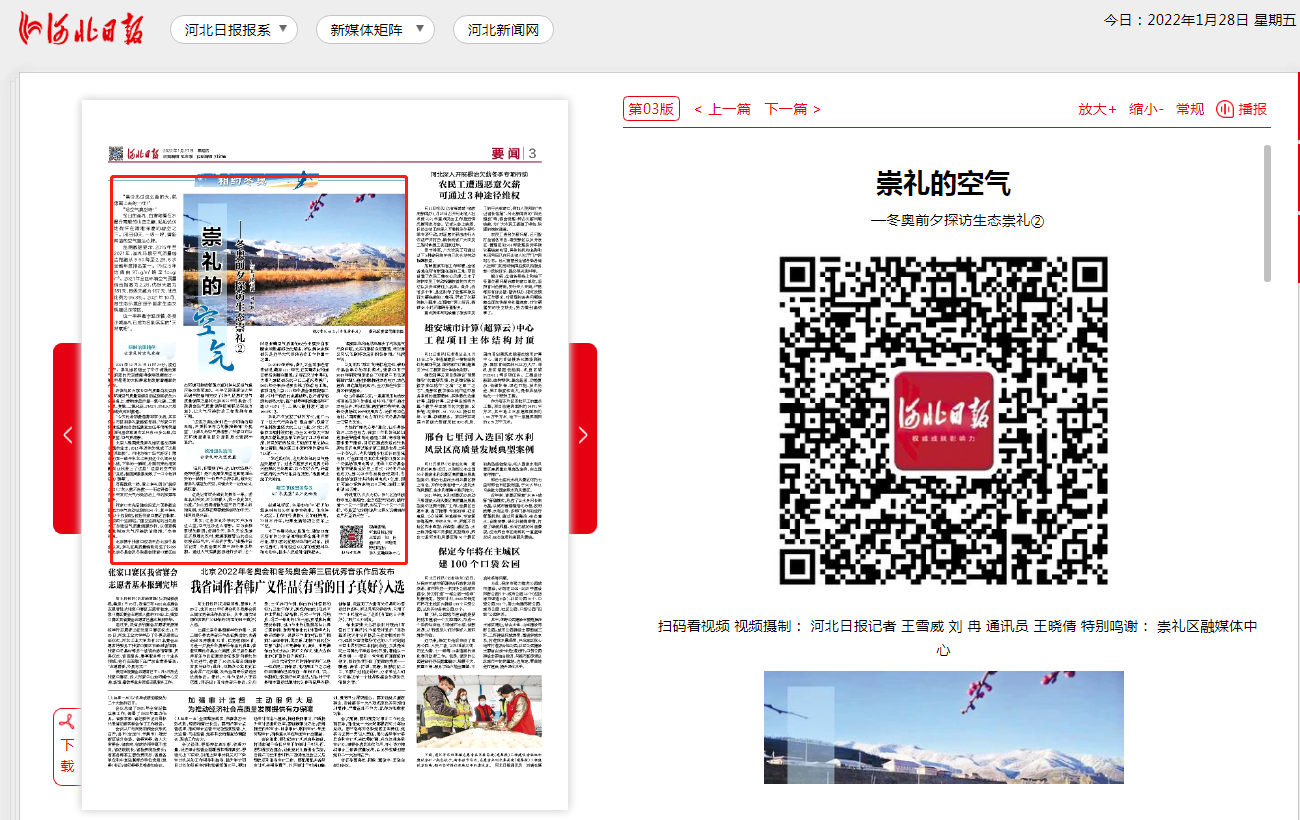Open the 河北日报报系 dropdown
The height and width of the screenshot is (820, 1300).
(234, 29)
